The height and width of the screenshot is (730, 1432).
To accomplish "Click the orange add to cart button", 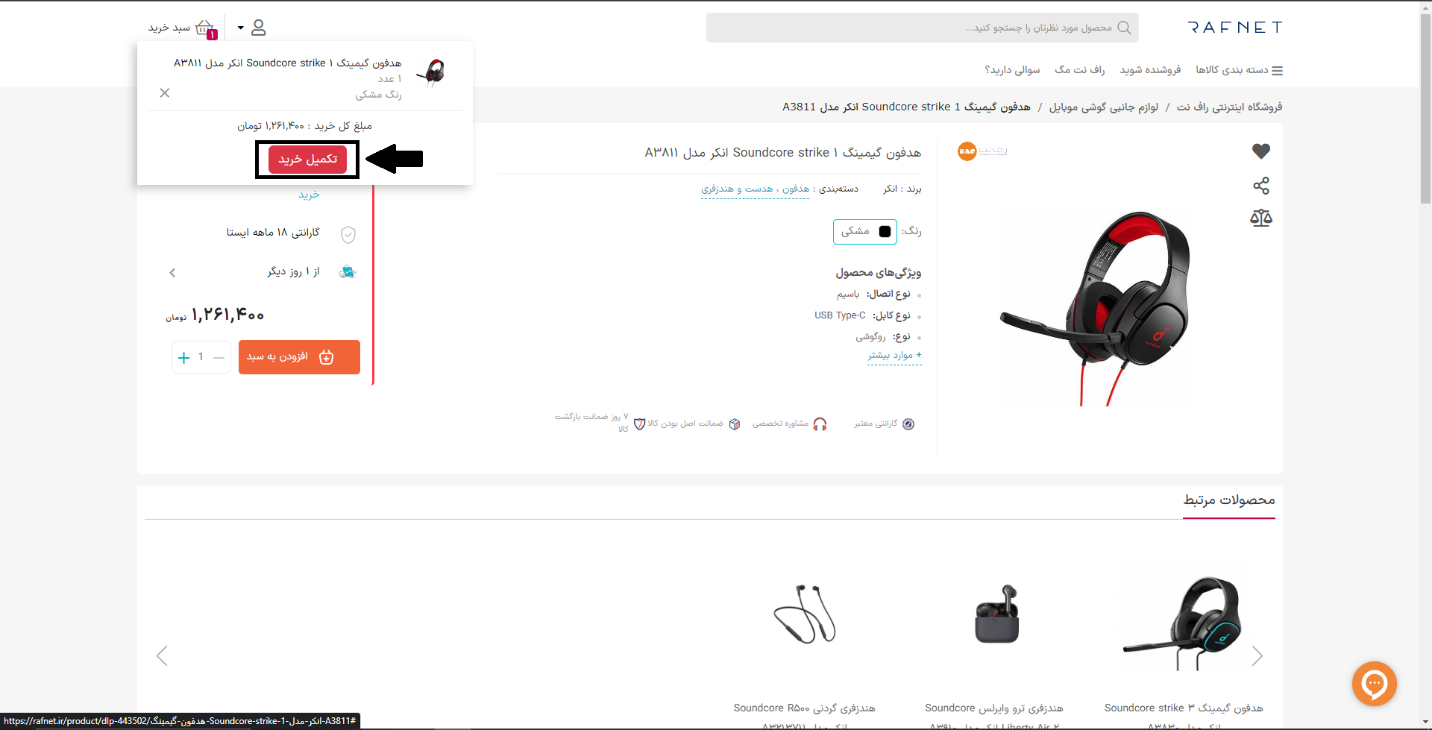I will [x=299, y=357].
